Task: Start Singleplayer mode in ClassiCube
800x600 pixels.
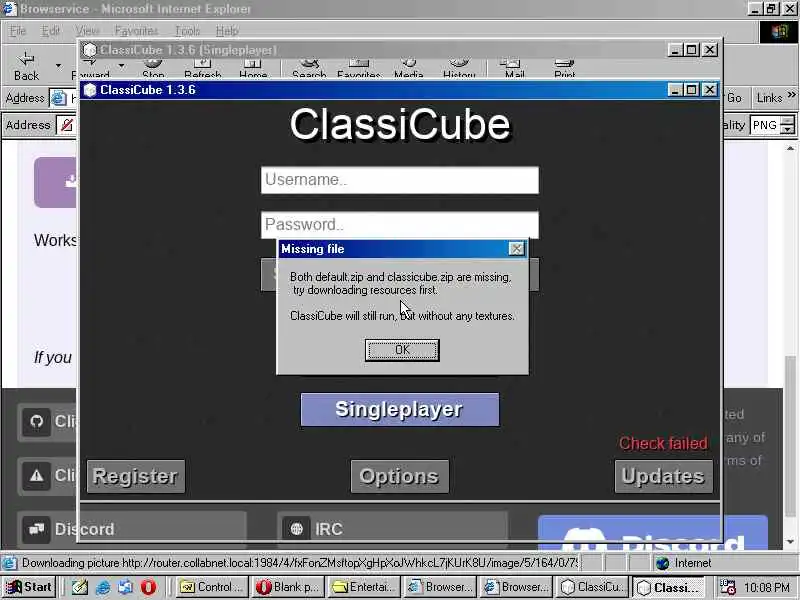Action: pos(399,409)
